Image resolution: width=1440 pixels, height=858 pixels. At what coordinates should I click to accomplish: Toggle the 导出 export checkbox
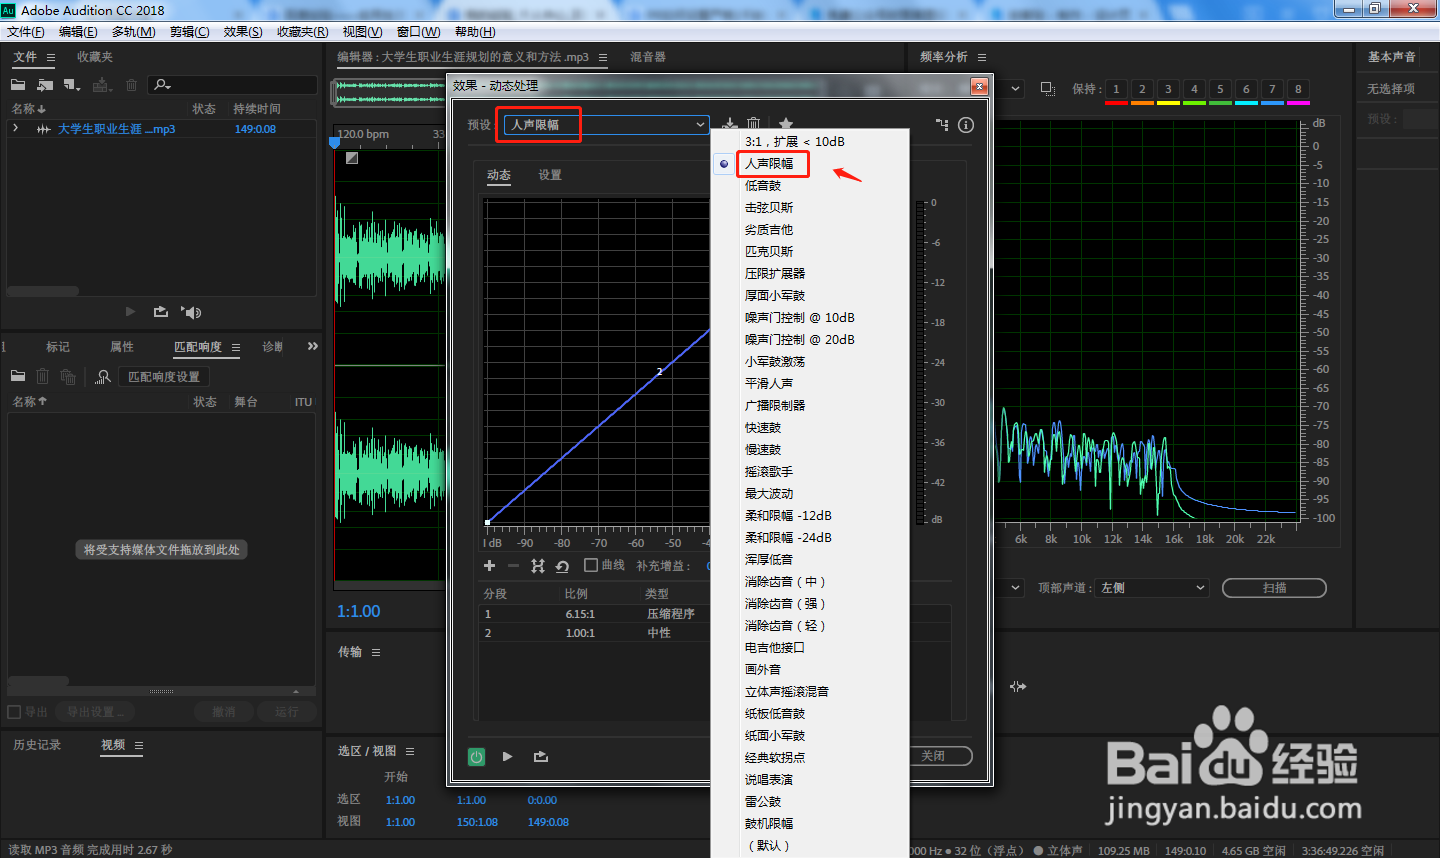point(14,712)
